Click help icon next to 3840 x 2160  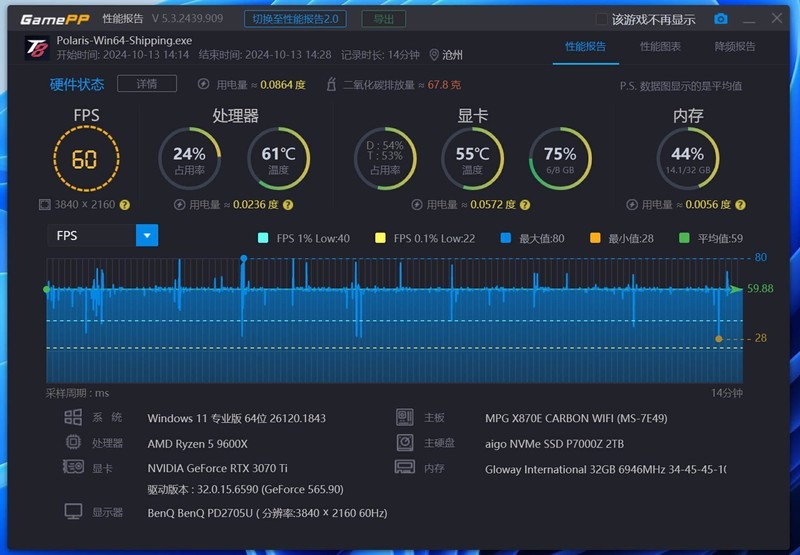124,205
